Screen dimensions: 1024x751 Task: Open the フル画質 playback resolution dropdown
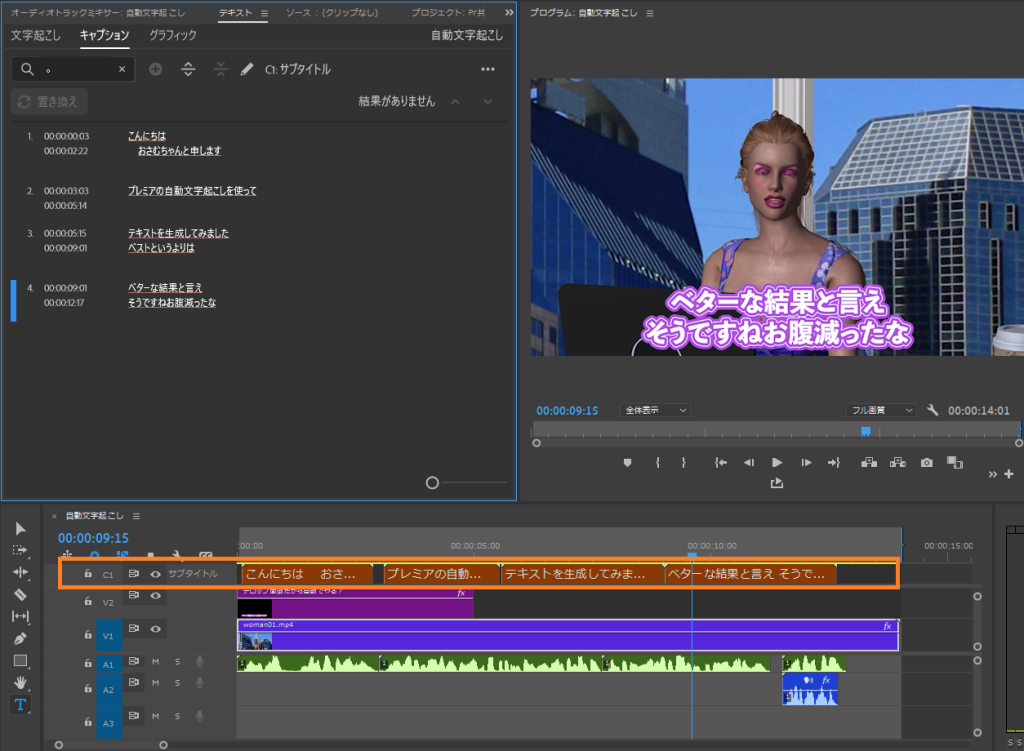[881, 410]
